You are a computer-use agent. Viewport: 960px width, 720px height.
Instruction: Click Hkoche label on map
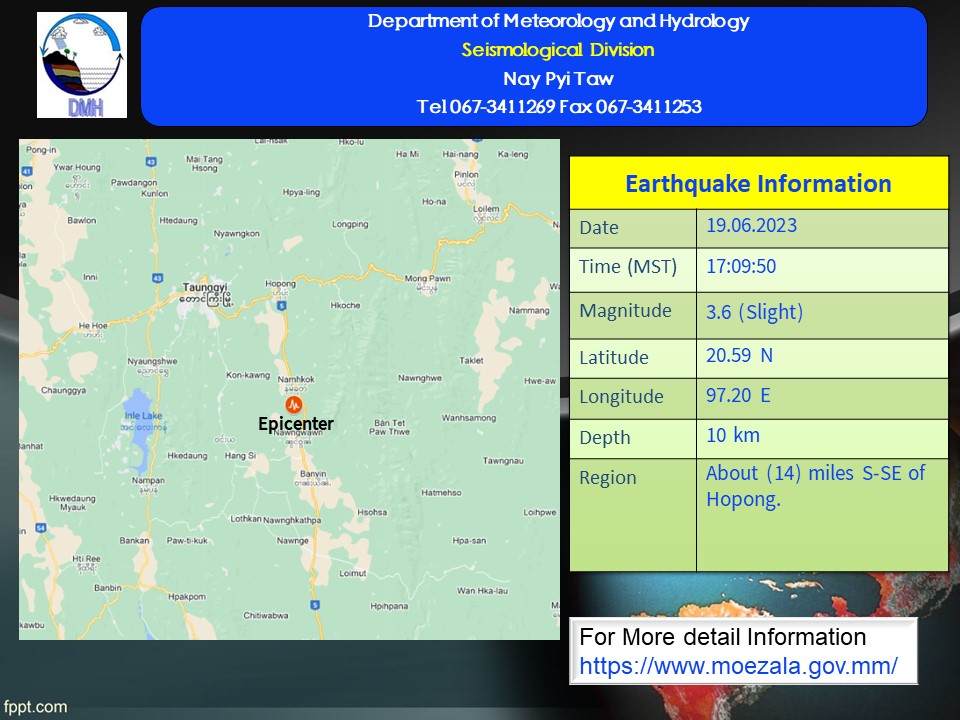345,306
